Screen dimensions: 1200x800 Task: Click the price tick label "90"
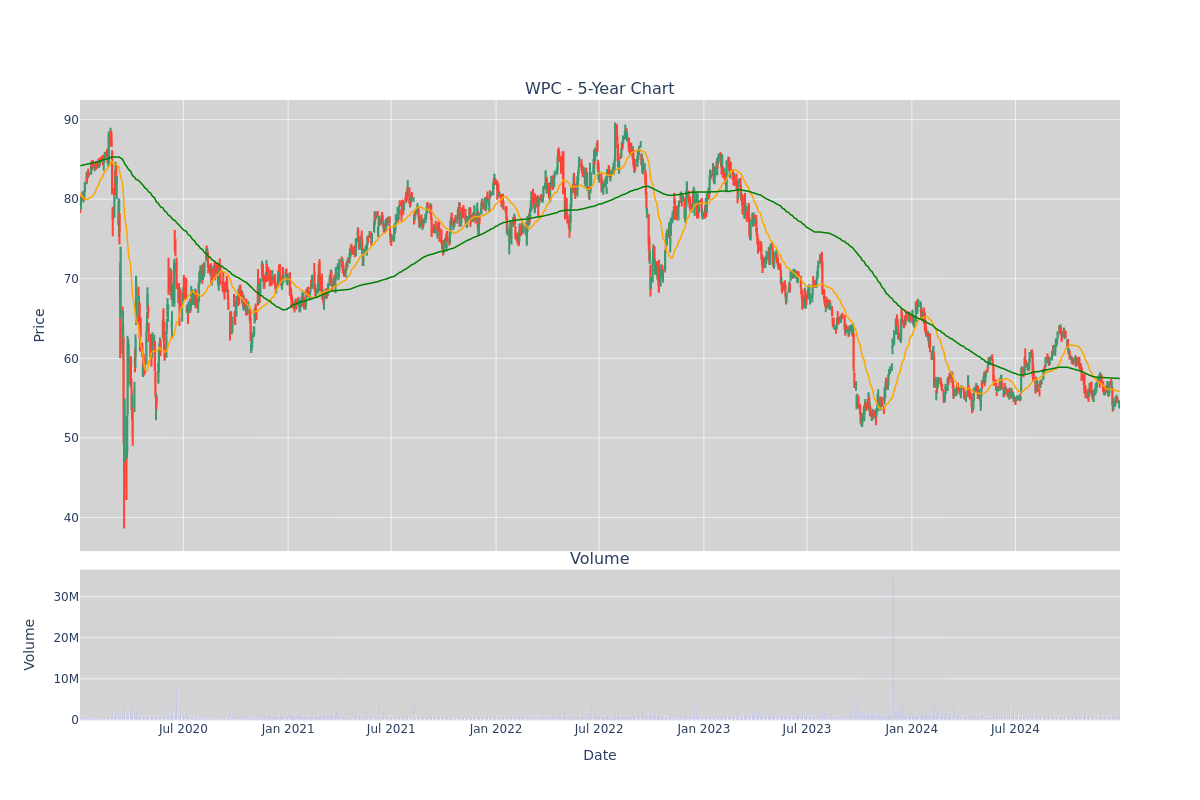71,120
